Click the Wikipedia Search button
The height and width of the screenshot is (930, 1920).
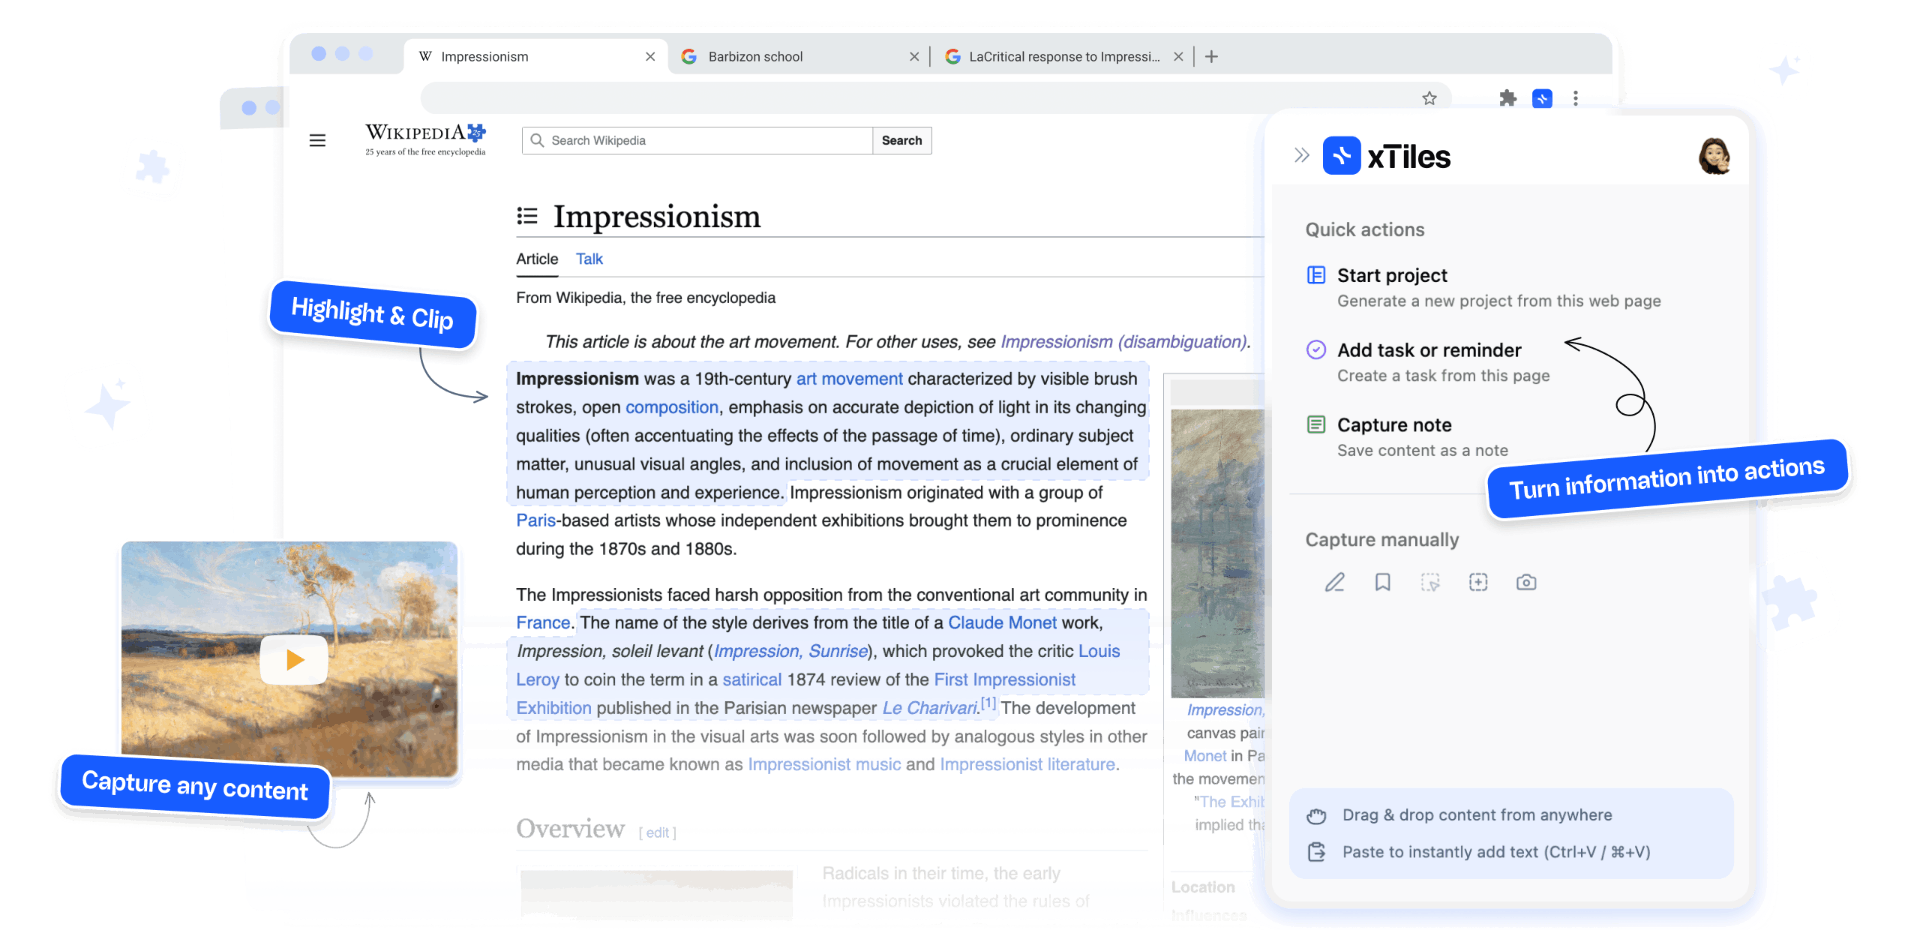[x=901, y=141]
